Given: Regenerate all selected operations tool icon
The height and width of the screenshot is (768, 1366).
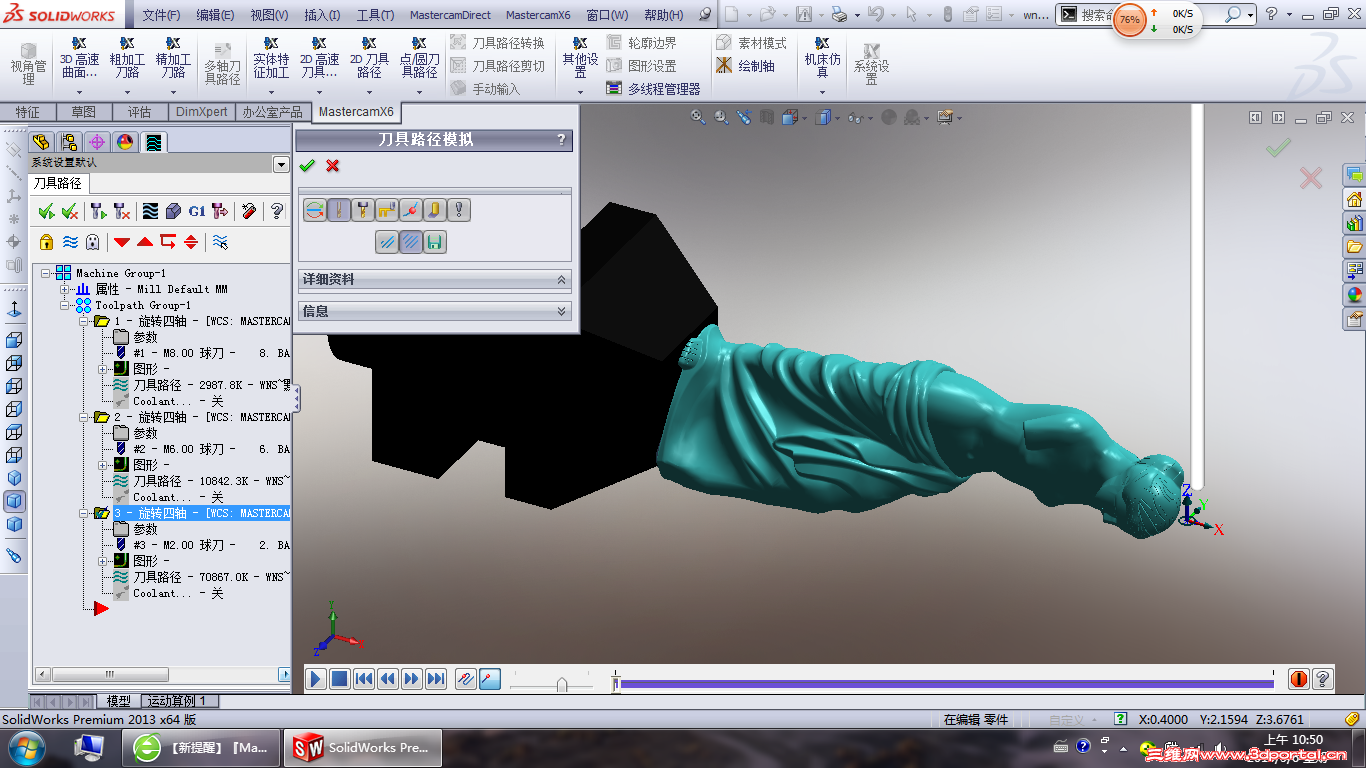Looking at the screenshot, I should (x=97, y=211).
